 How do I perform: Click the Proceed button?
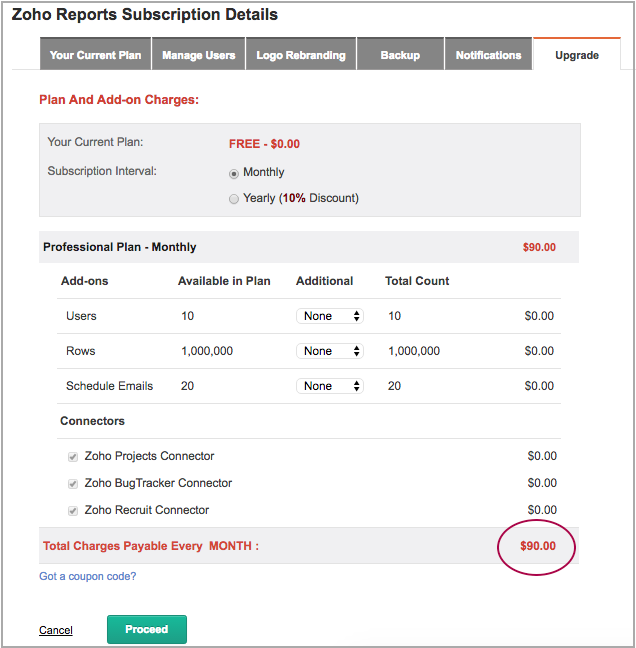click(146, 629)
